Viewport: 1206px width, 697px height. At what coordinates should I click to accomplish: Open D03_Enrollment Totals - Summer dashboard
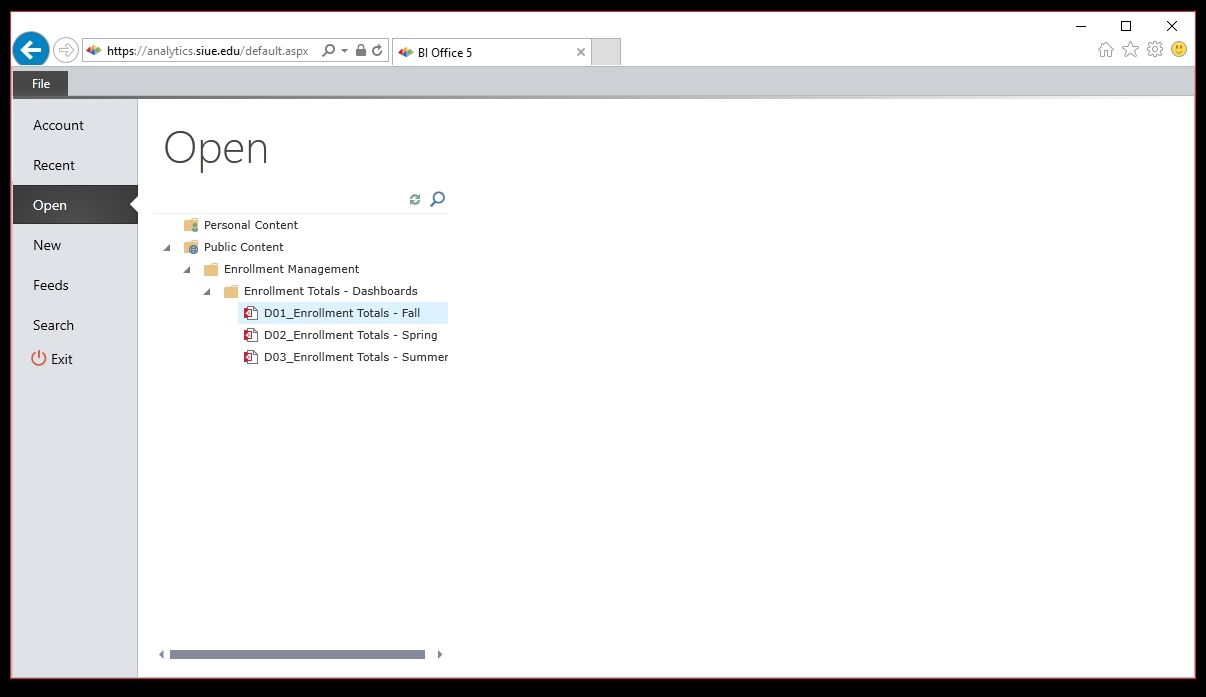point(355,357)
